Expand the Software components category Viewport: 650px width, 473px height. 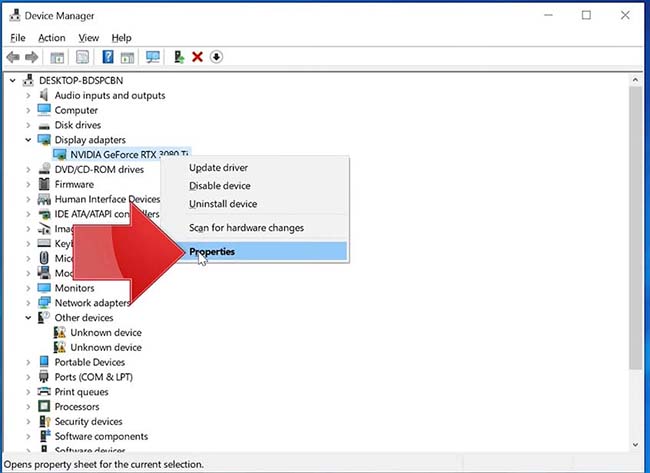[x=28, y=436]
